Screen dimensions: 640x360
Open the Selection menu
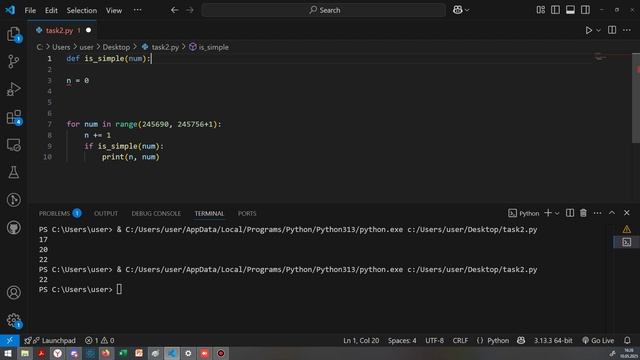click(x=82, y=10)
